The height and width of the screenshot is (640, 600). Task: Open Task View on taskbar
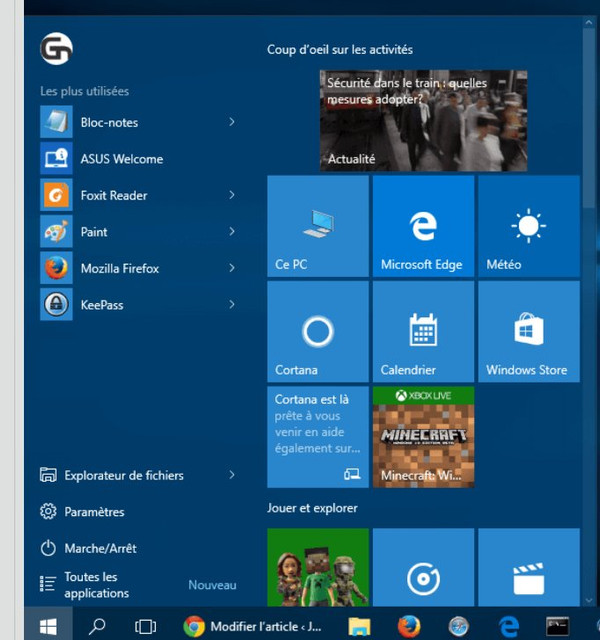(x=146, y=626)
